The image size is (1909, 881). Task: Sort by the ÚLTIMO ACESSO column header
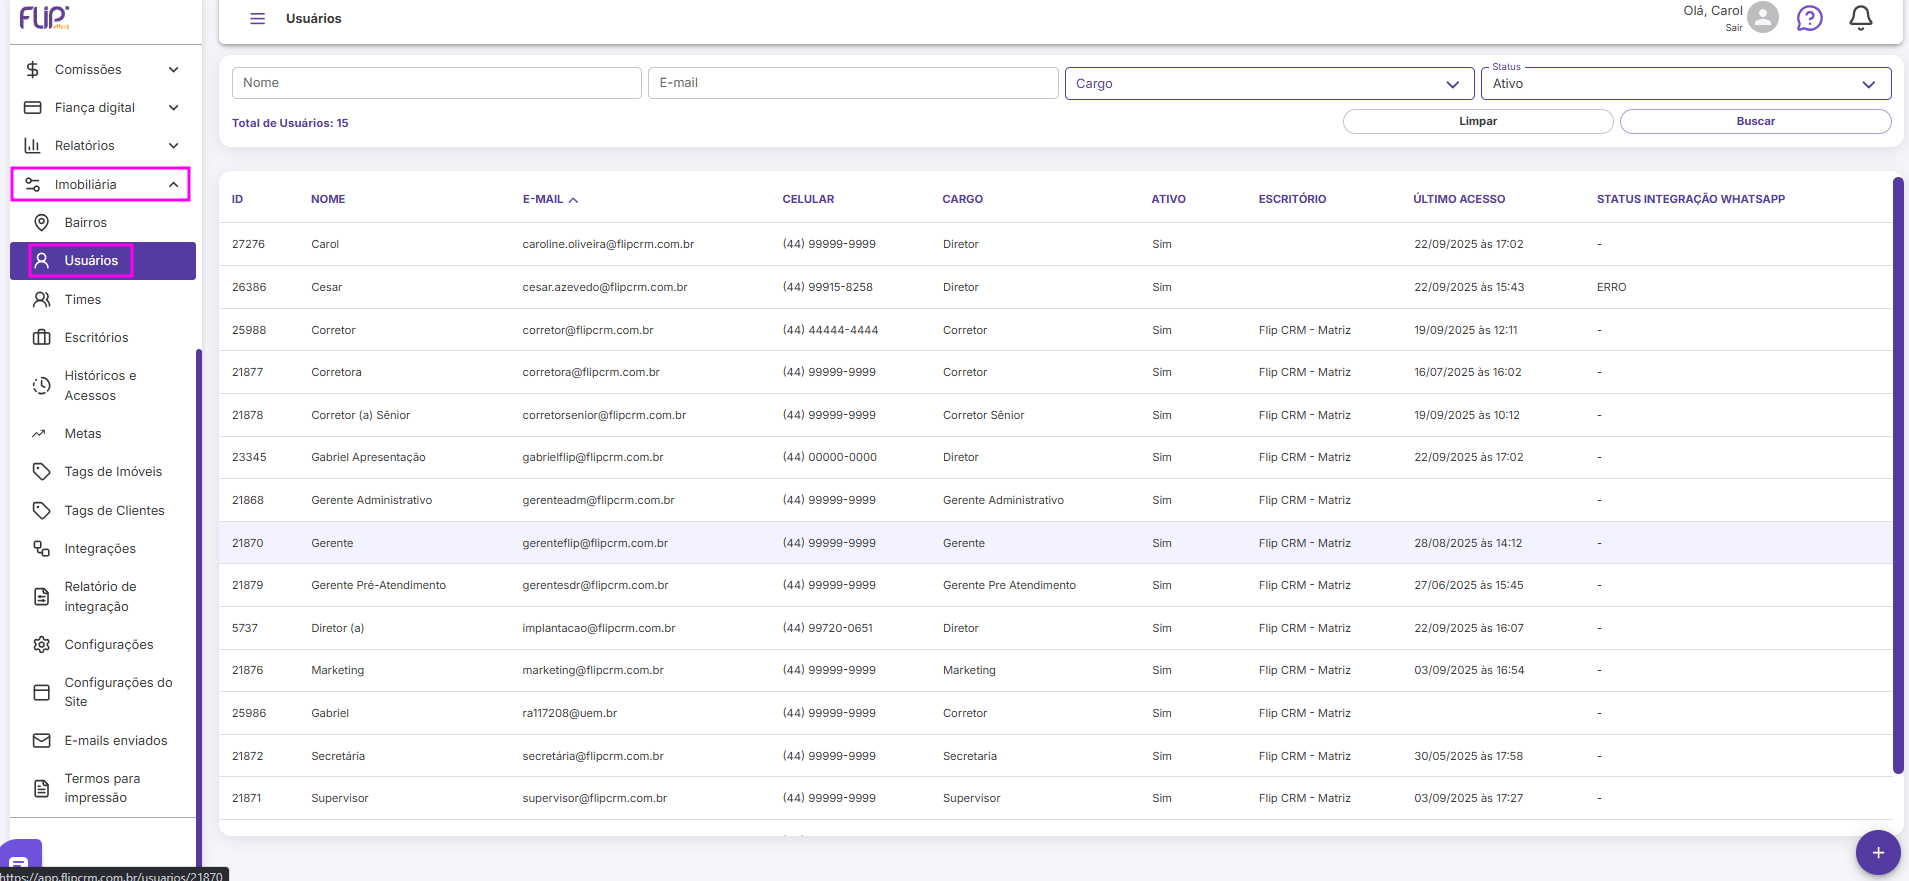pyautogui.click(x=1459, y=200)
